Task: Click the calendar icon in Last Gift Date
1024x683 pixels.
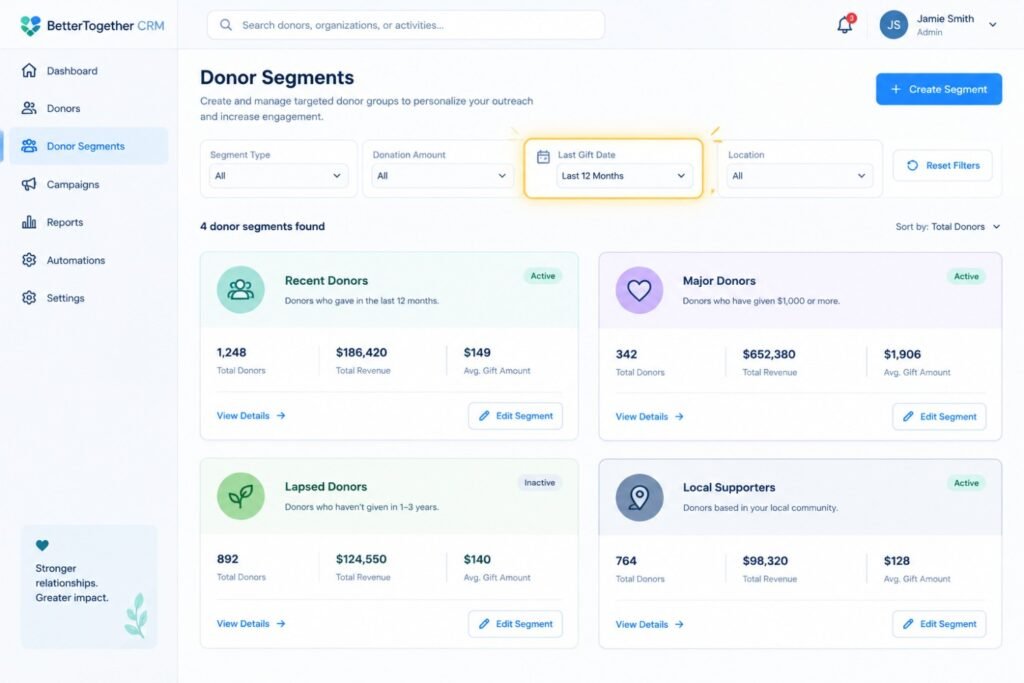Action: [543, 157]
